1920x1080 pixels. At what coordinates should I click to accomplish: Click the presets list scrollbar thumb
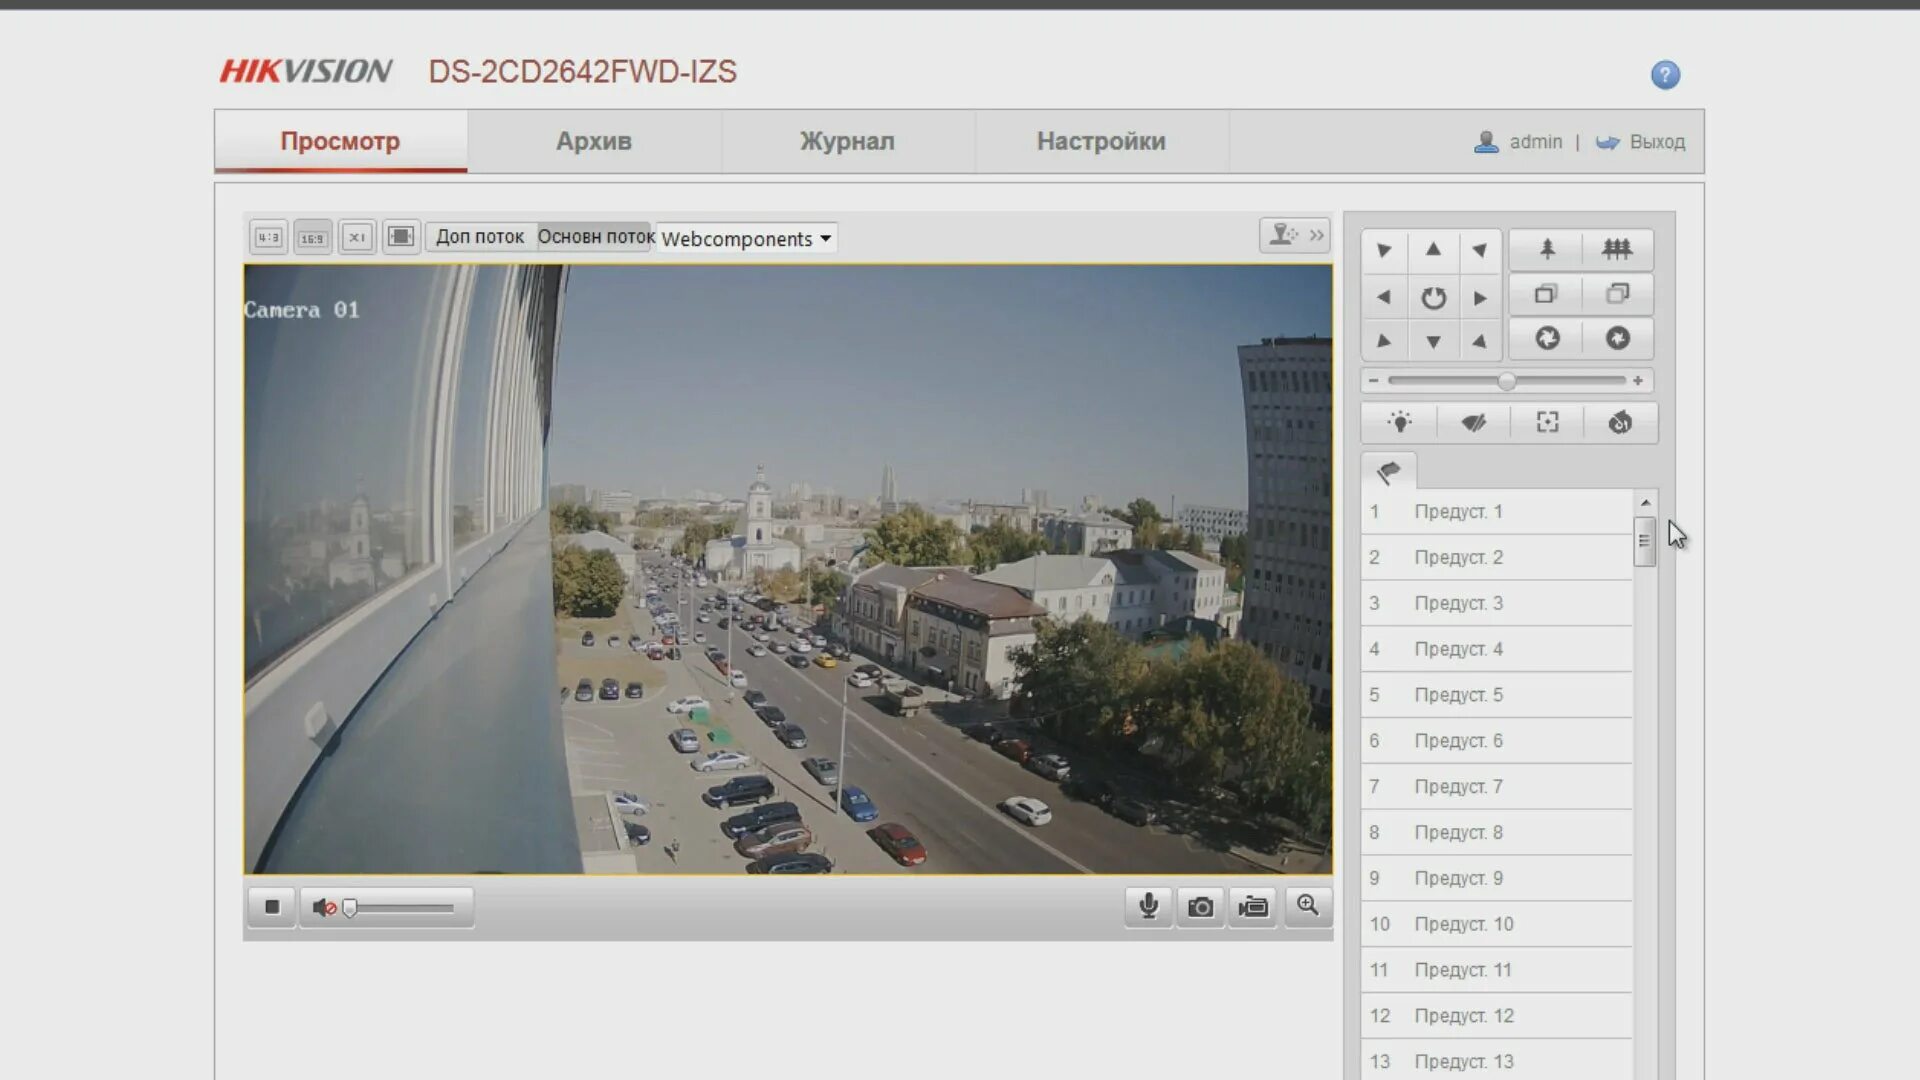1644,541
